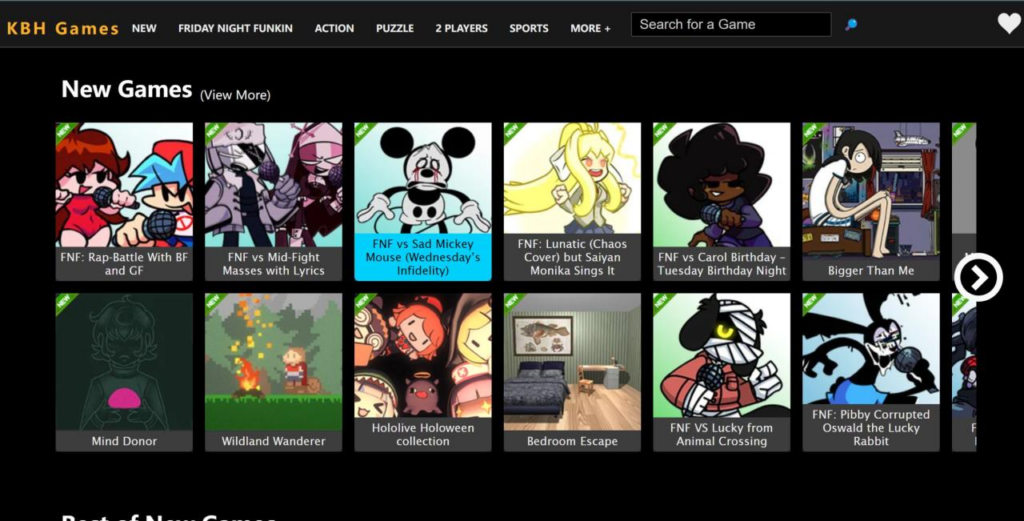Open Bedroom Escape game thumbnail

pos(572,362)
